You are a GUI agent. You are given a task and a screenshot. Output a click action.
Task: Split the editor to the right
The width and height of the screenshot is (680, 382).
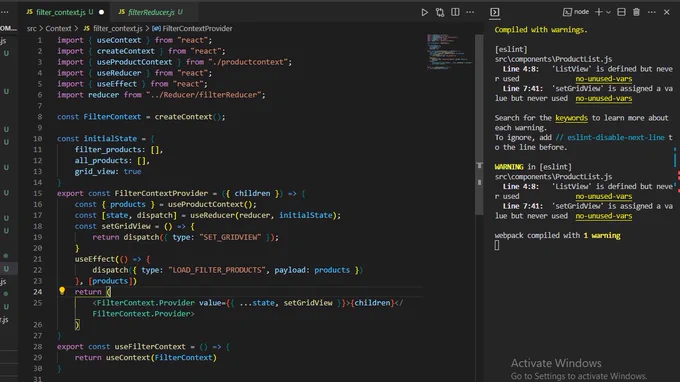pos(455,12)
